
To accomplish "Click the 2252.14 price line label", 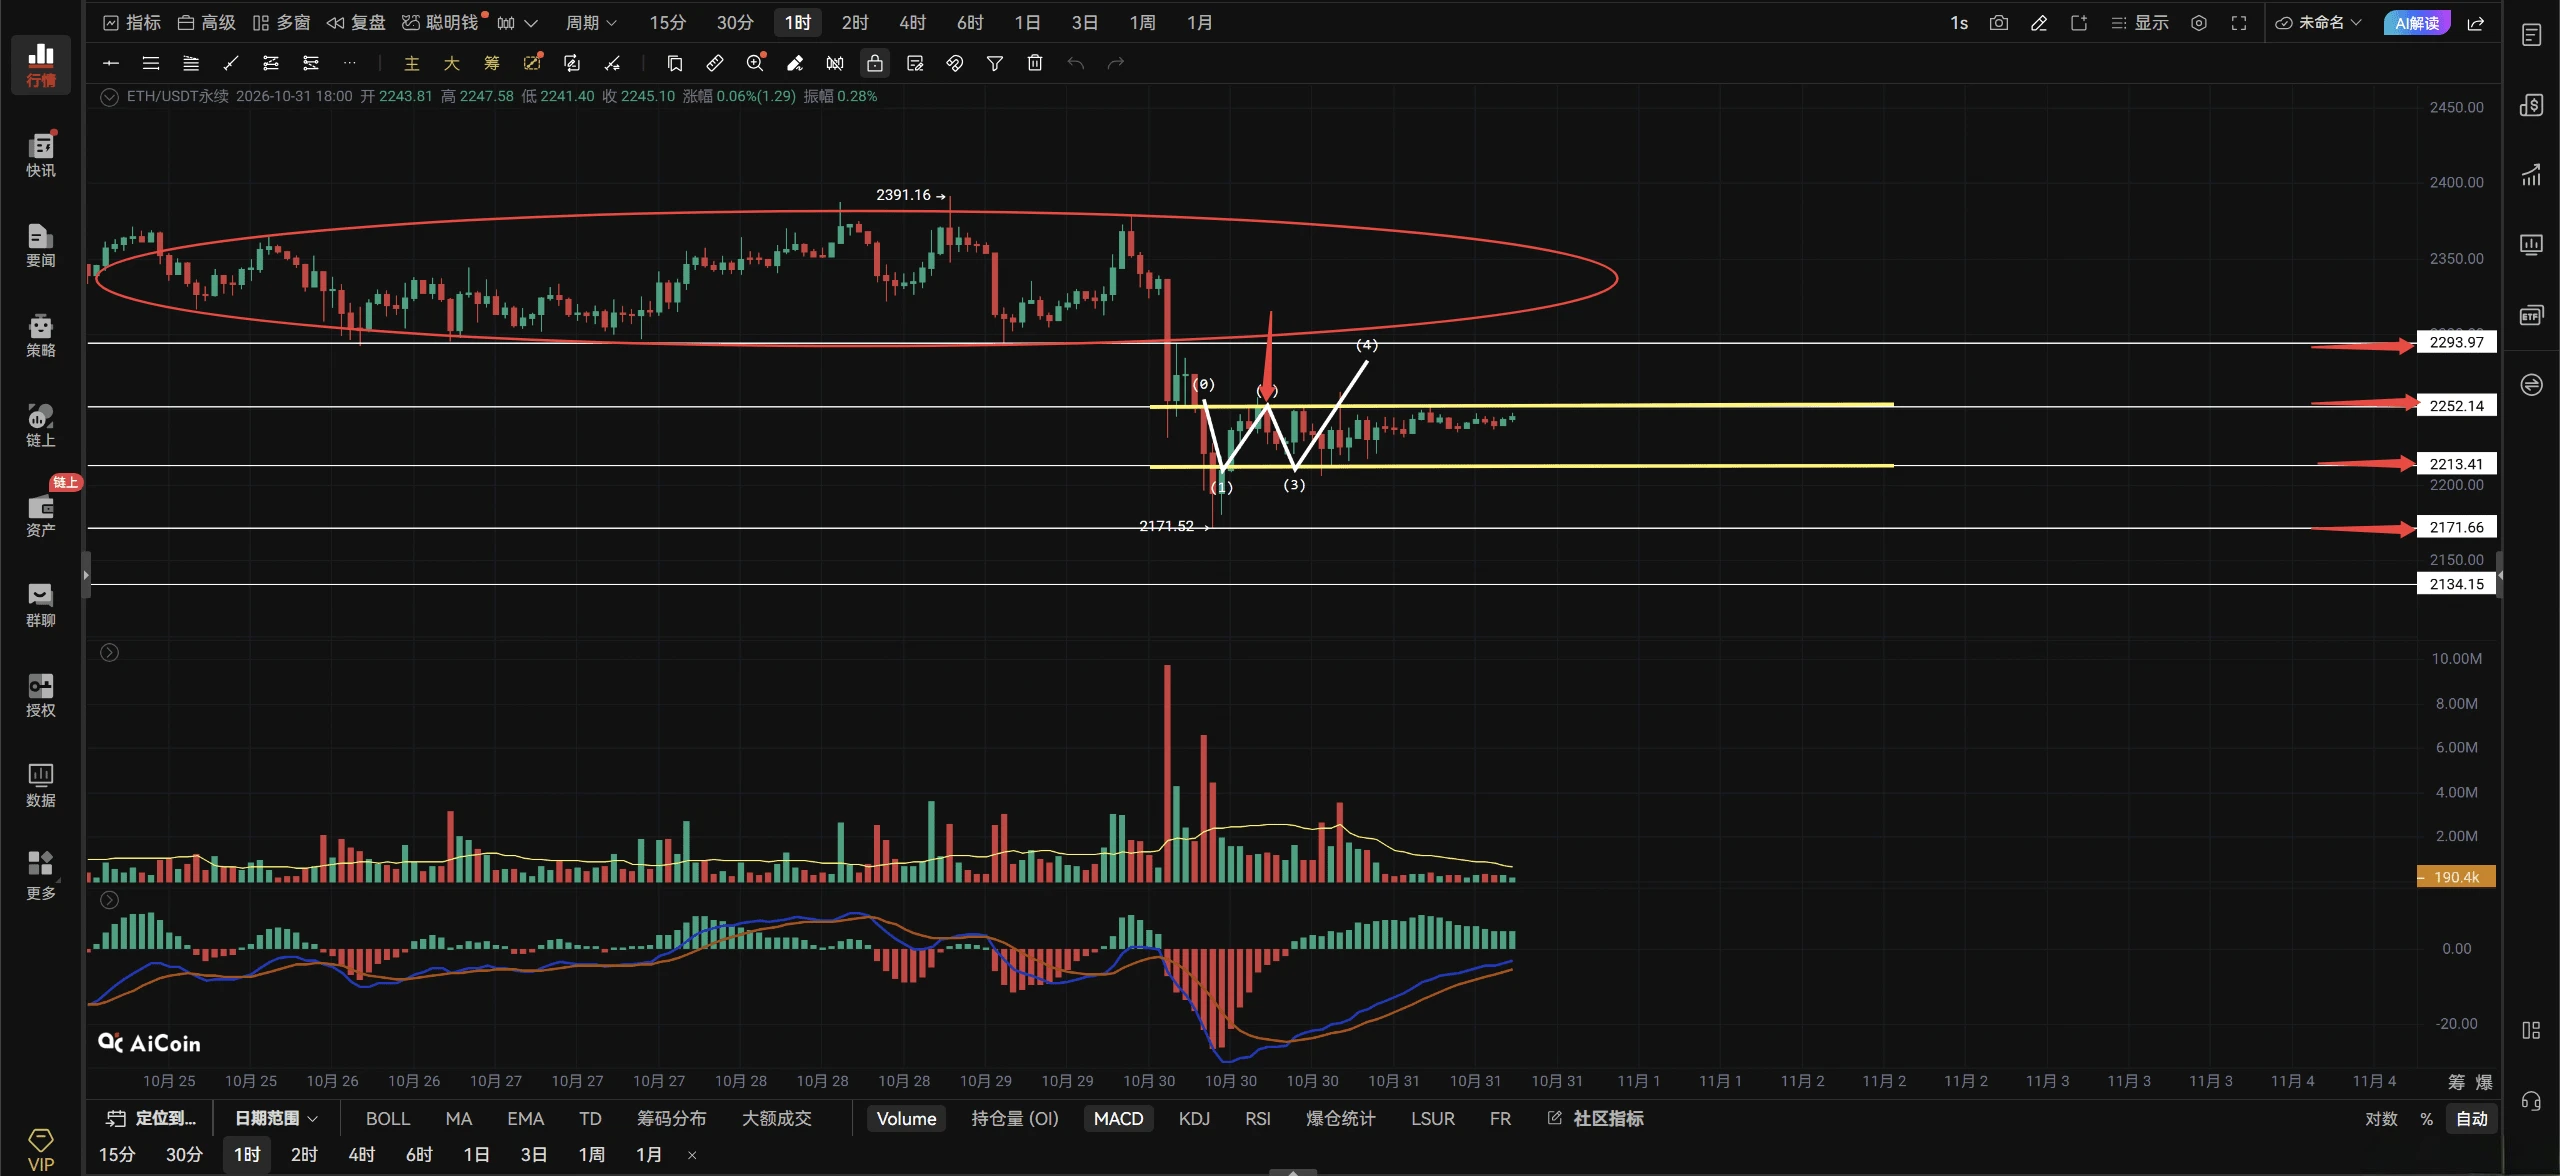I will click(x=2456, y=405).
